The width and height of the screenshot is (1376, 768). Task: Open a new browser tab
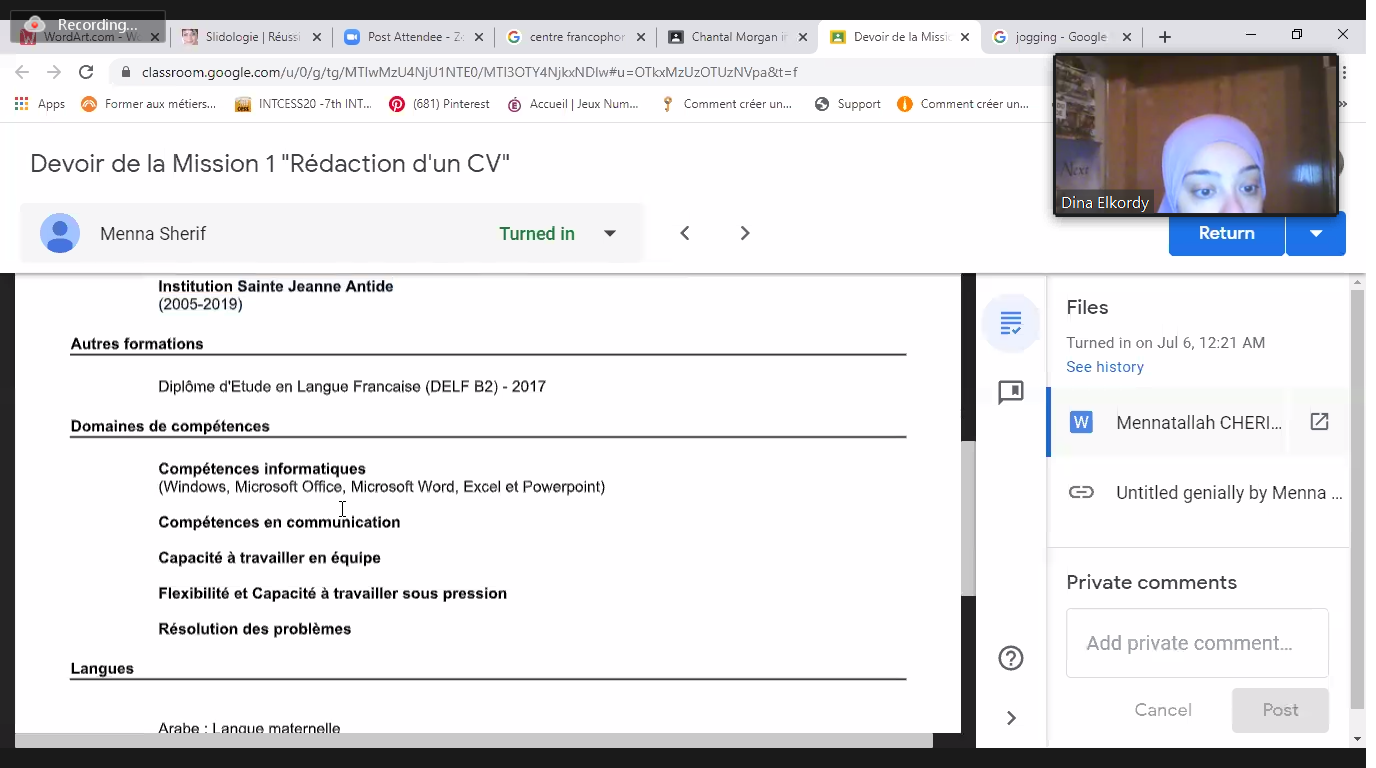1164,37
